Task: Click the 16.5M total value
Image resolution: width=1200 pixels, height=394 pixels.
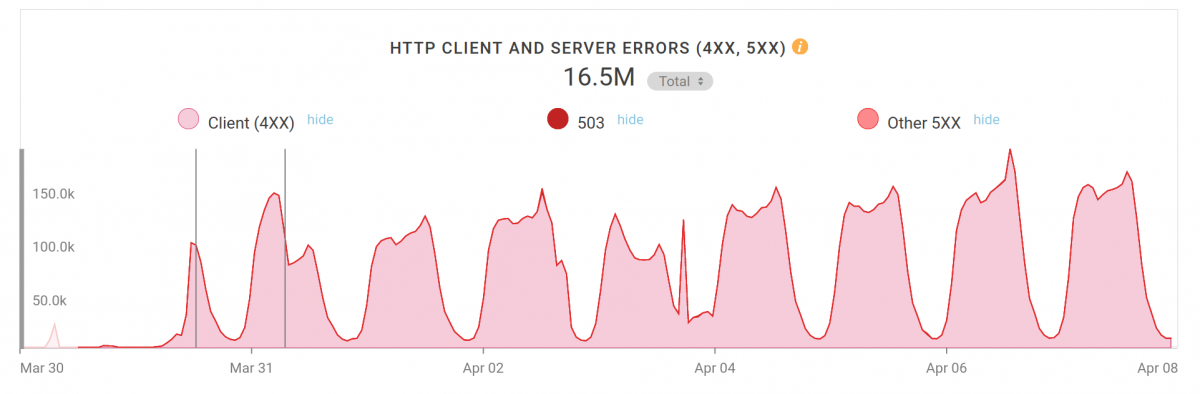Action: coord(598,78)
